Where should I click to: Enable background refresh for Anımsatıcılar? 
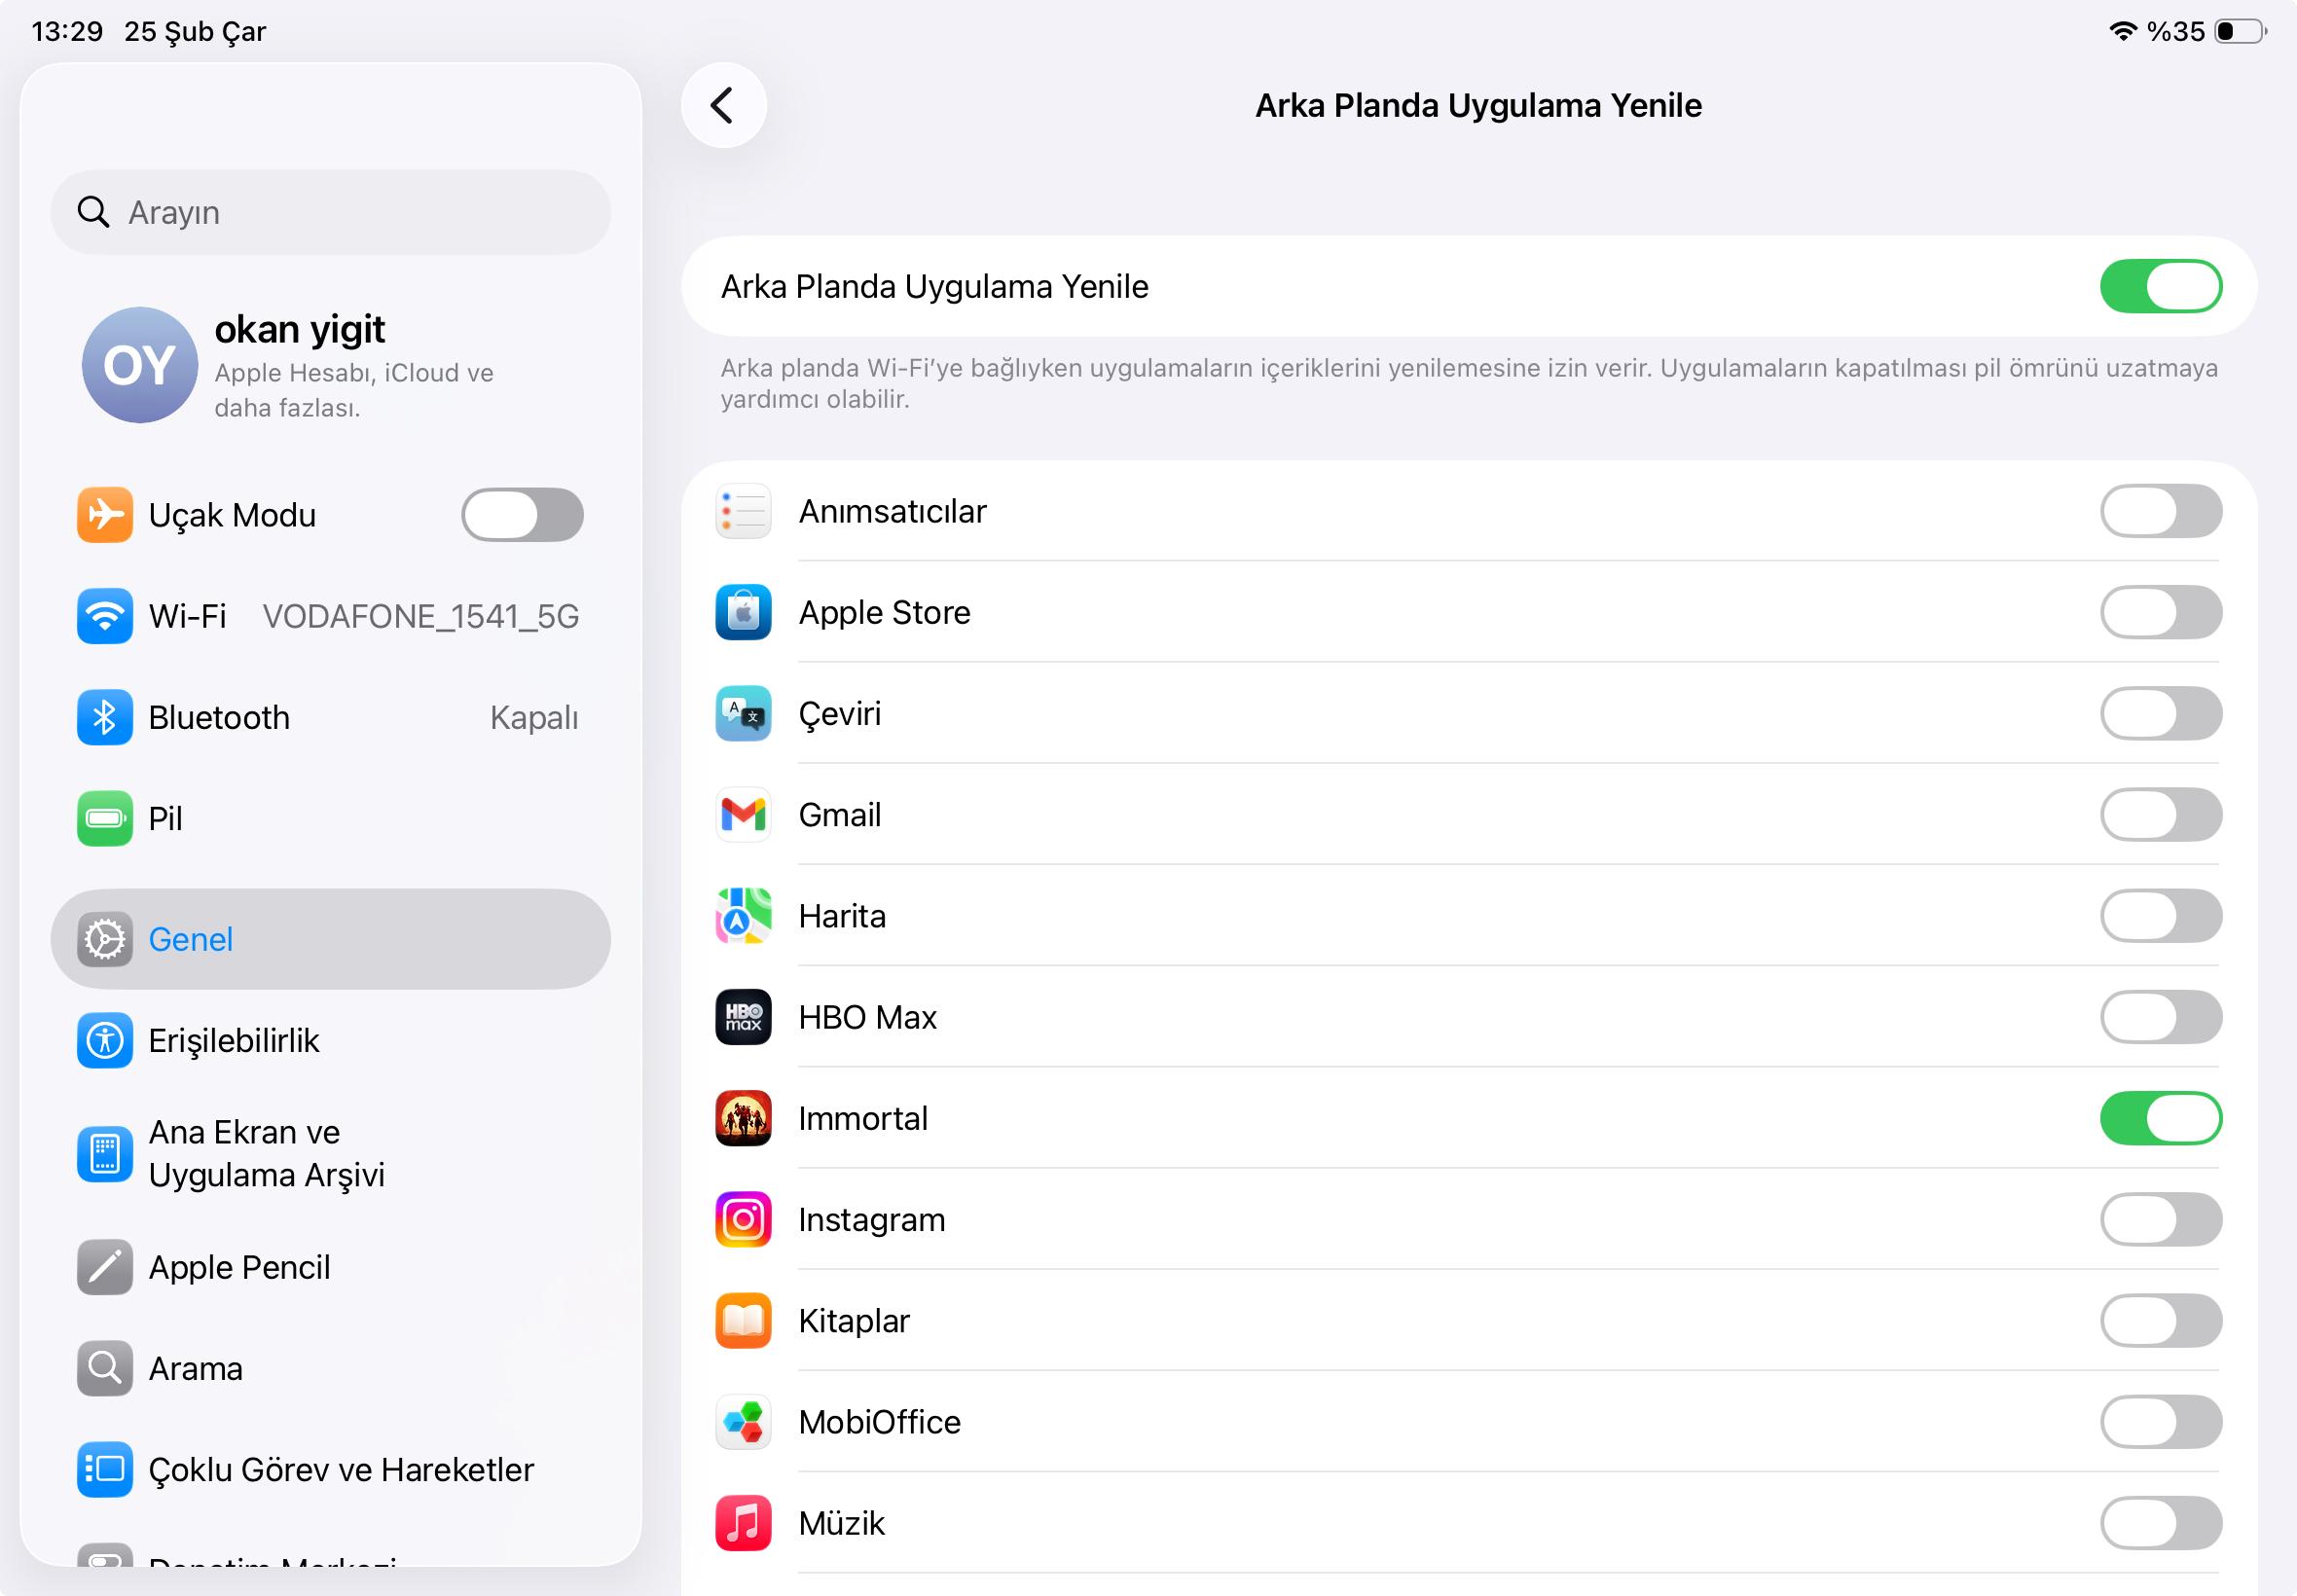[2161, 511]
